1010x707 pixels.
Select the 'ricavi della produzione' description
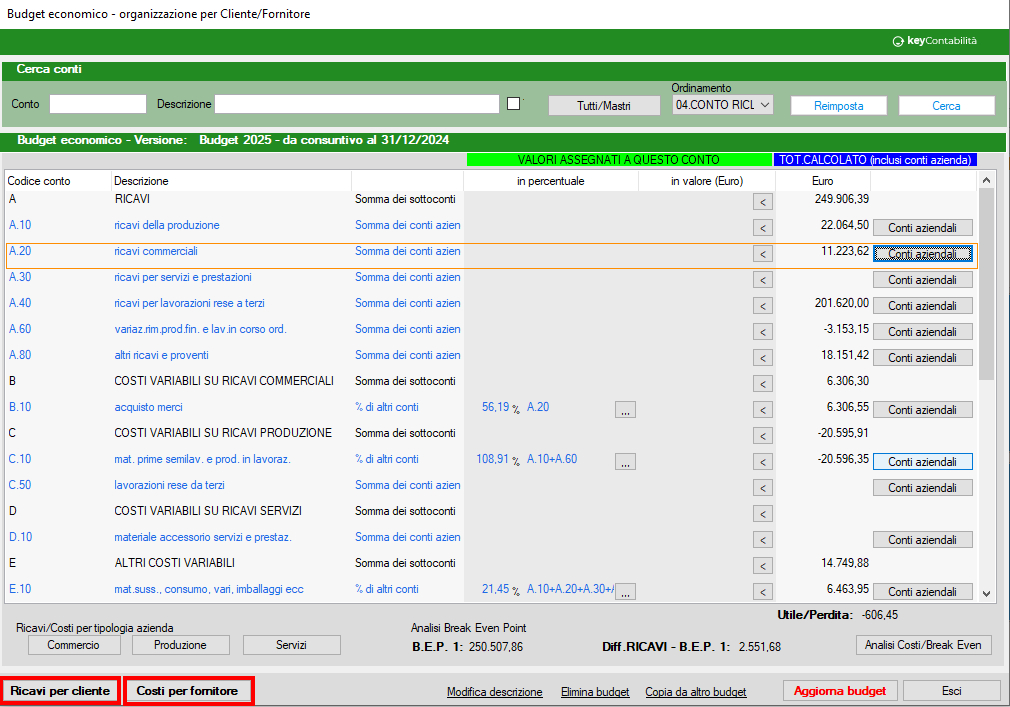coord(167,225)
